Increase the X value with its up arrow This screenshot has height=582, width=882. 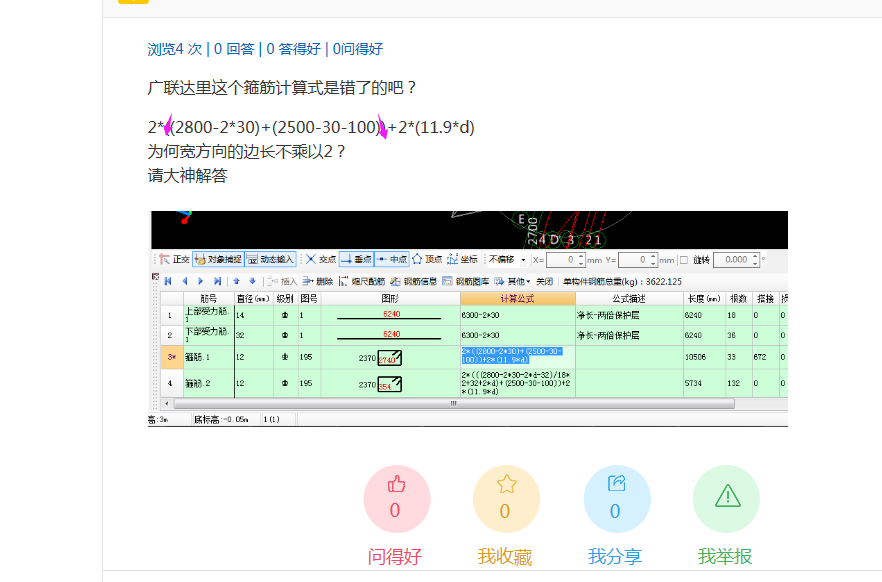581,256
